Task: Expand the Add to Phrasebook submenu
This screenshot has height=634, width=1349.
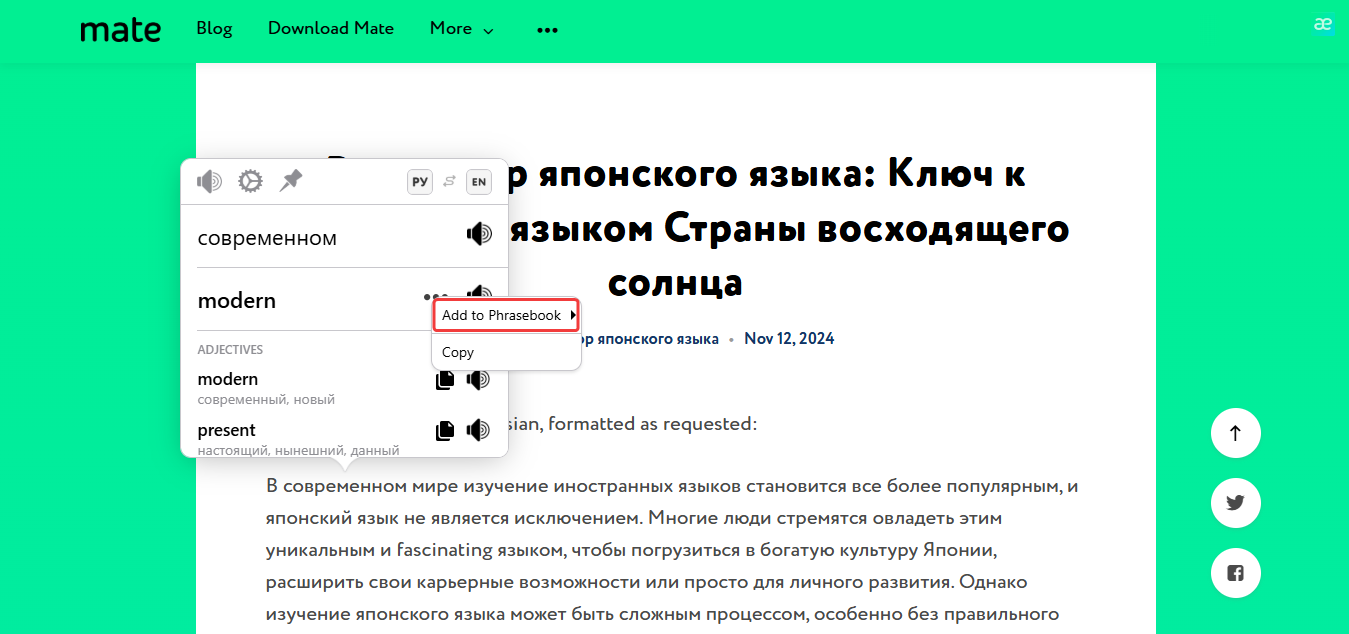Action: coord(505,315)
